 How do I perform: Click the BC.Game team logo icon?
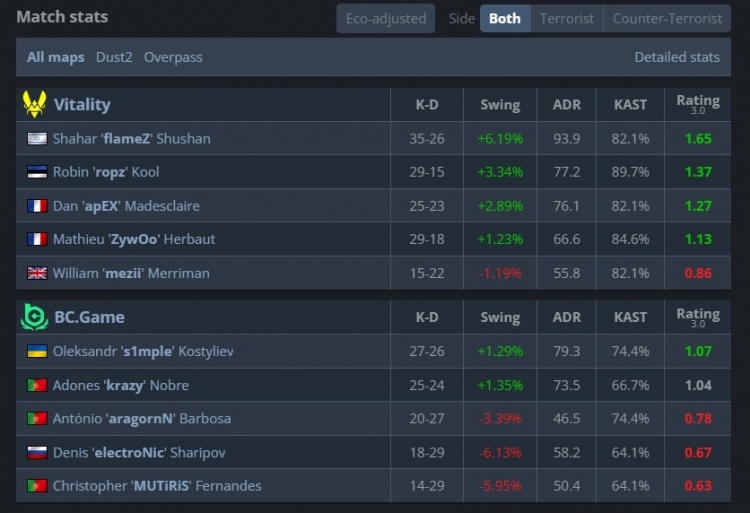34,317
